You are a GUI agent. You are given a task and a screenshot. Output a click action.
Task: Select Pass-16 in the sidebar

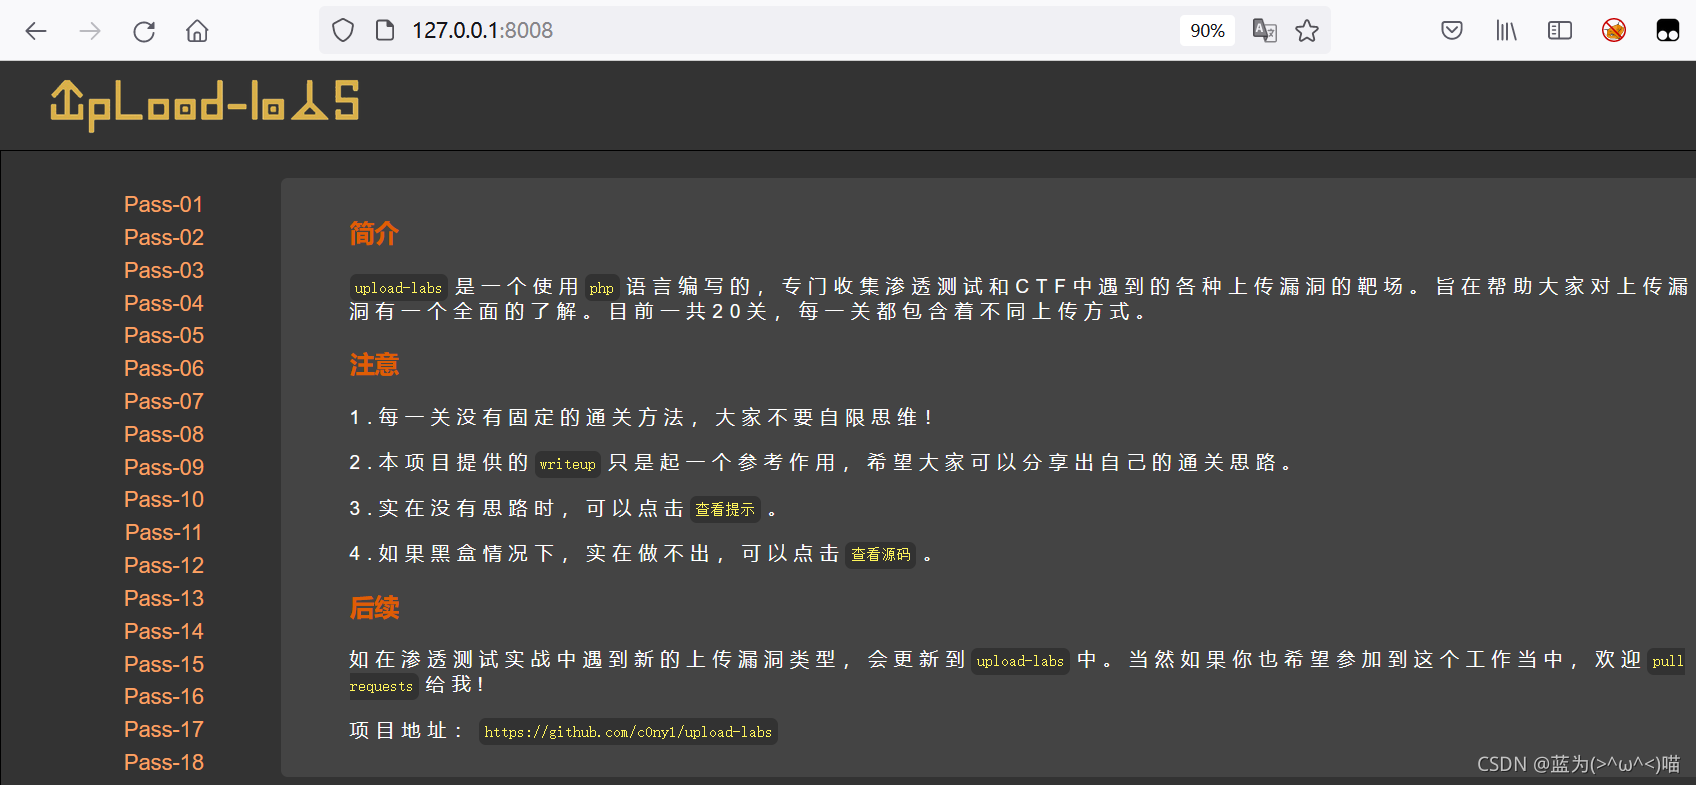pos(164,697)
